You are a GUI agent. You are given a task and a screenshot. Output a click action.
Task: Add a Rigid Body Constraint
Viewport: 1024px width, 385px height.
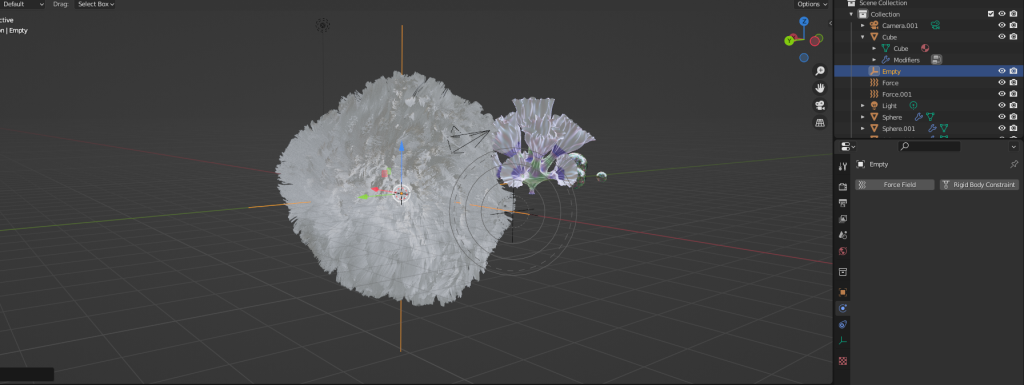[979, 185]
